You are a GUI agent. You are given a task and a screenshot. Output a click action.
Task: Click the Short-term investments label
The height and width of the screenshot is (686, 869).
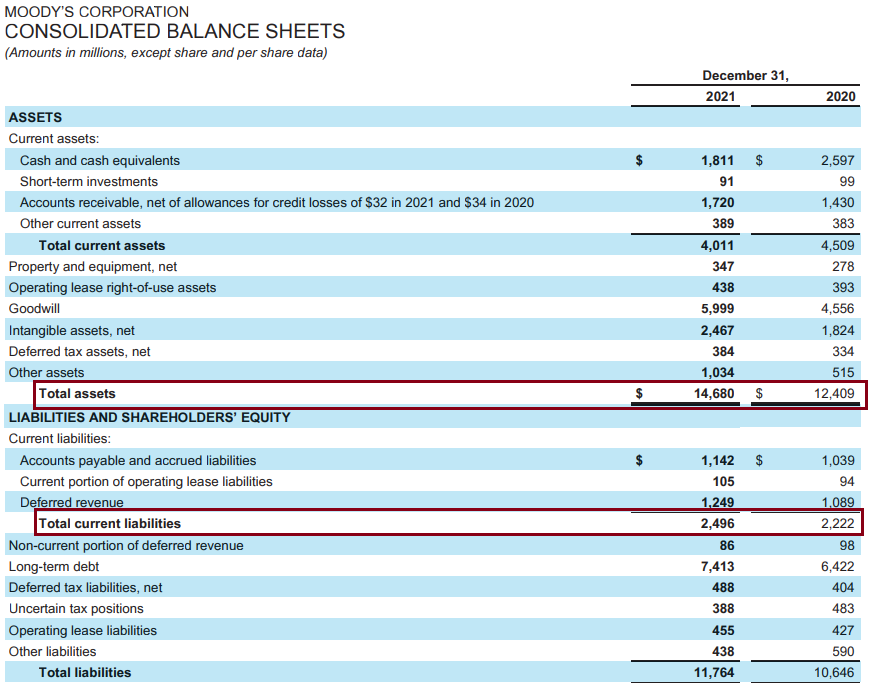tap(89, 181)
